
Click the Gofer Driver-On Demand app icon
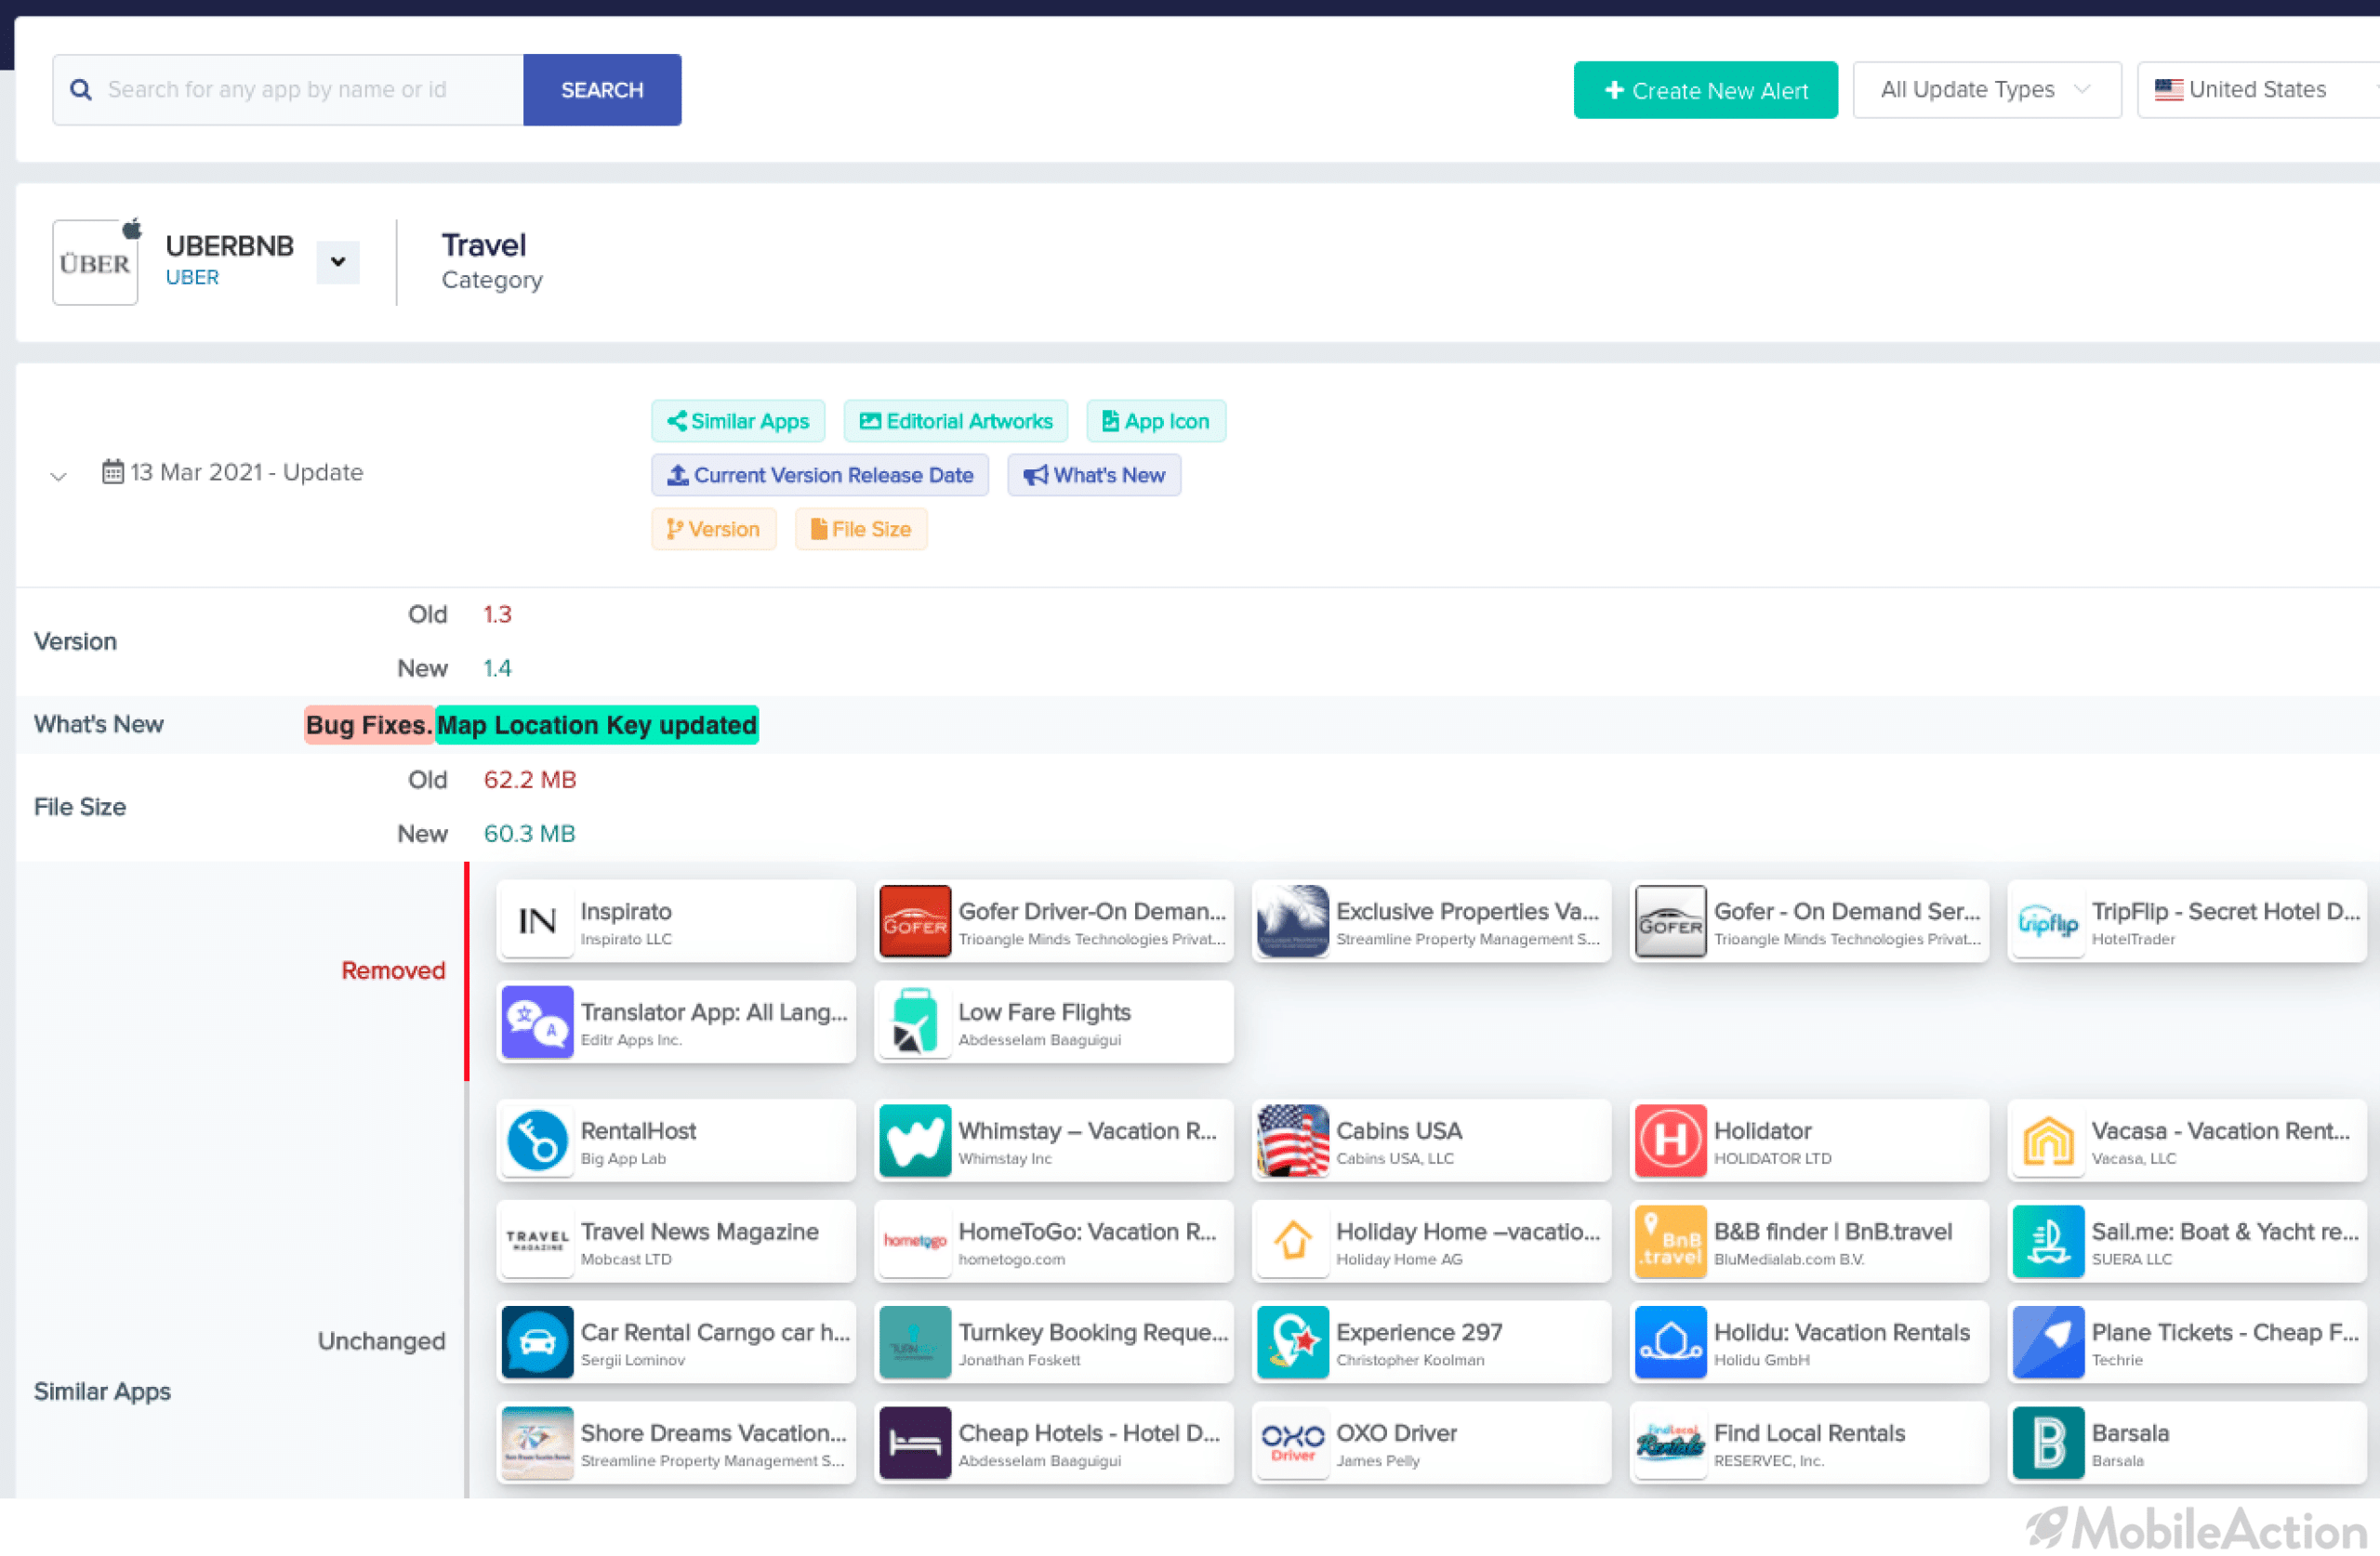pos(915,921)
